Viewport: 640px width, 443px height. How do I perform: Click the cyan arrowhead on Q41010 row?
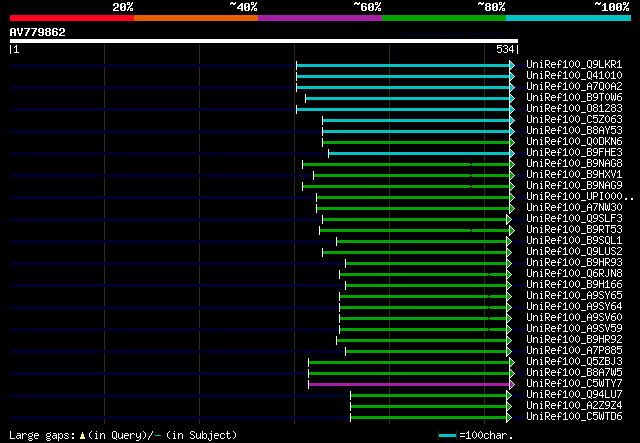point(512,76)
